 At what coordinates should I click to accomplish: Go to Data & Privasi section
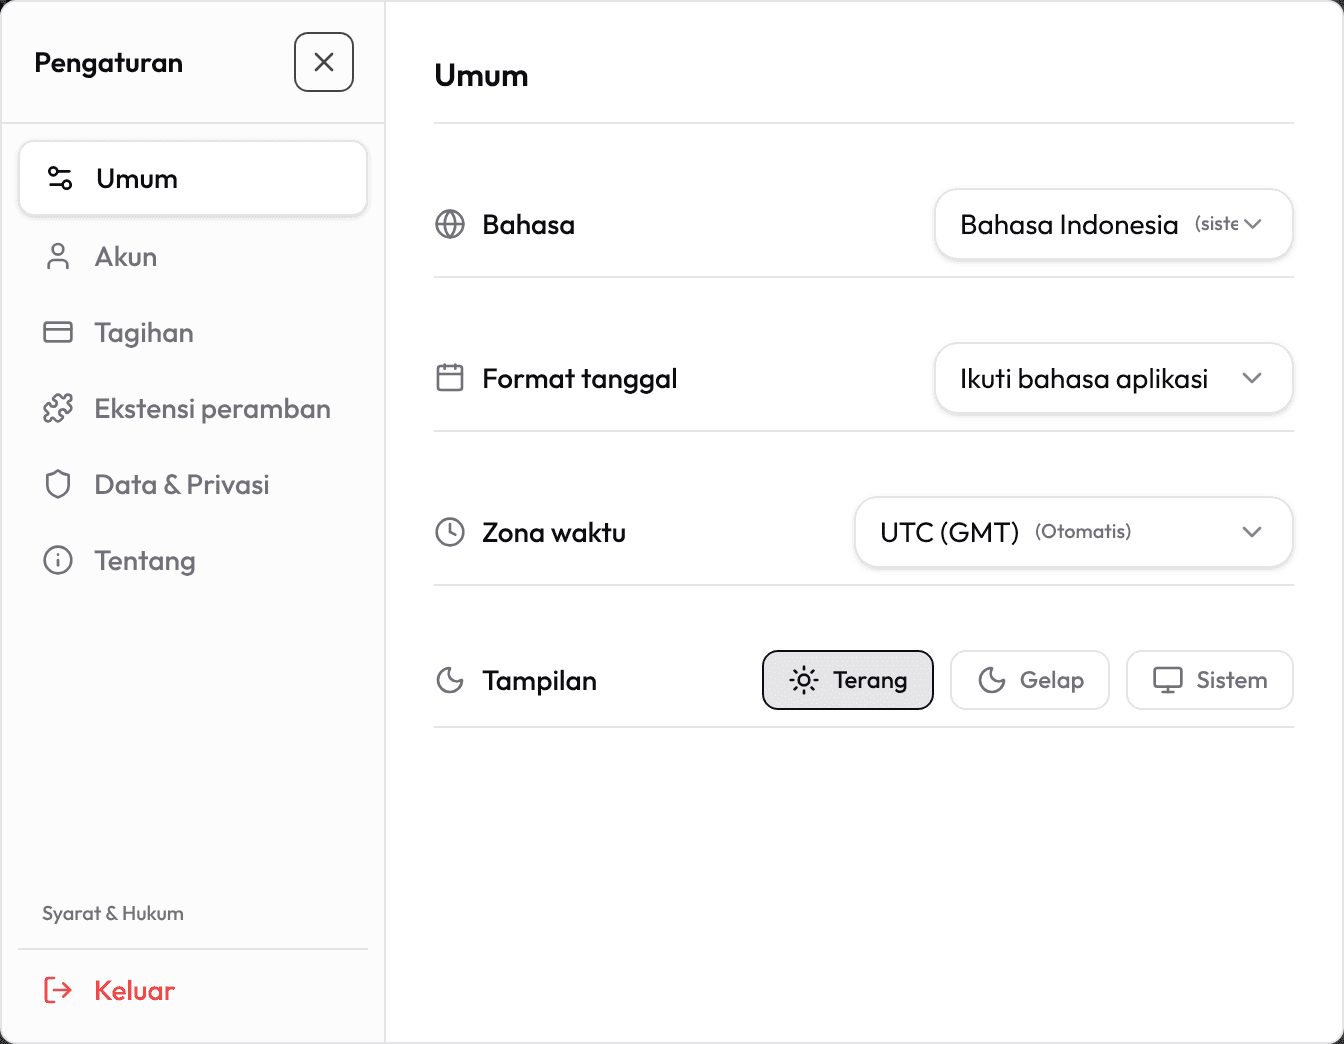(193, 484)
